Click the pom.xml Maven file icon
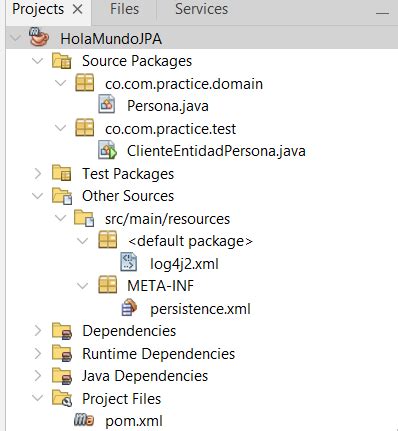398x431 pixels. (x=84, y=421)
